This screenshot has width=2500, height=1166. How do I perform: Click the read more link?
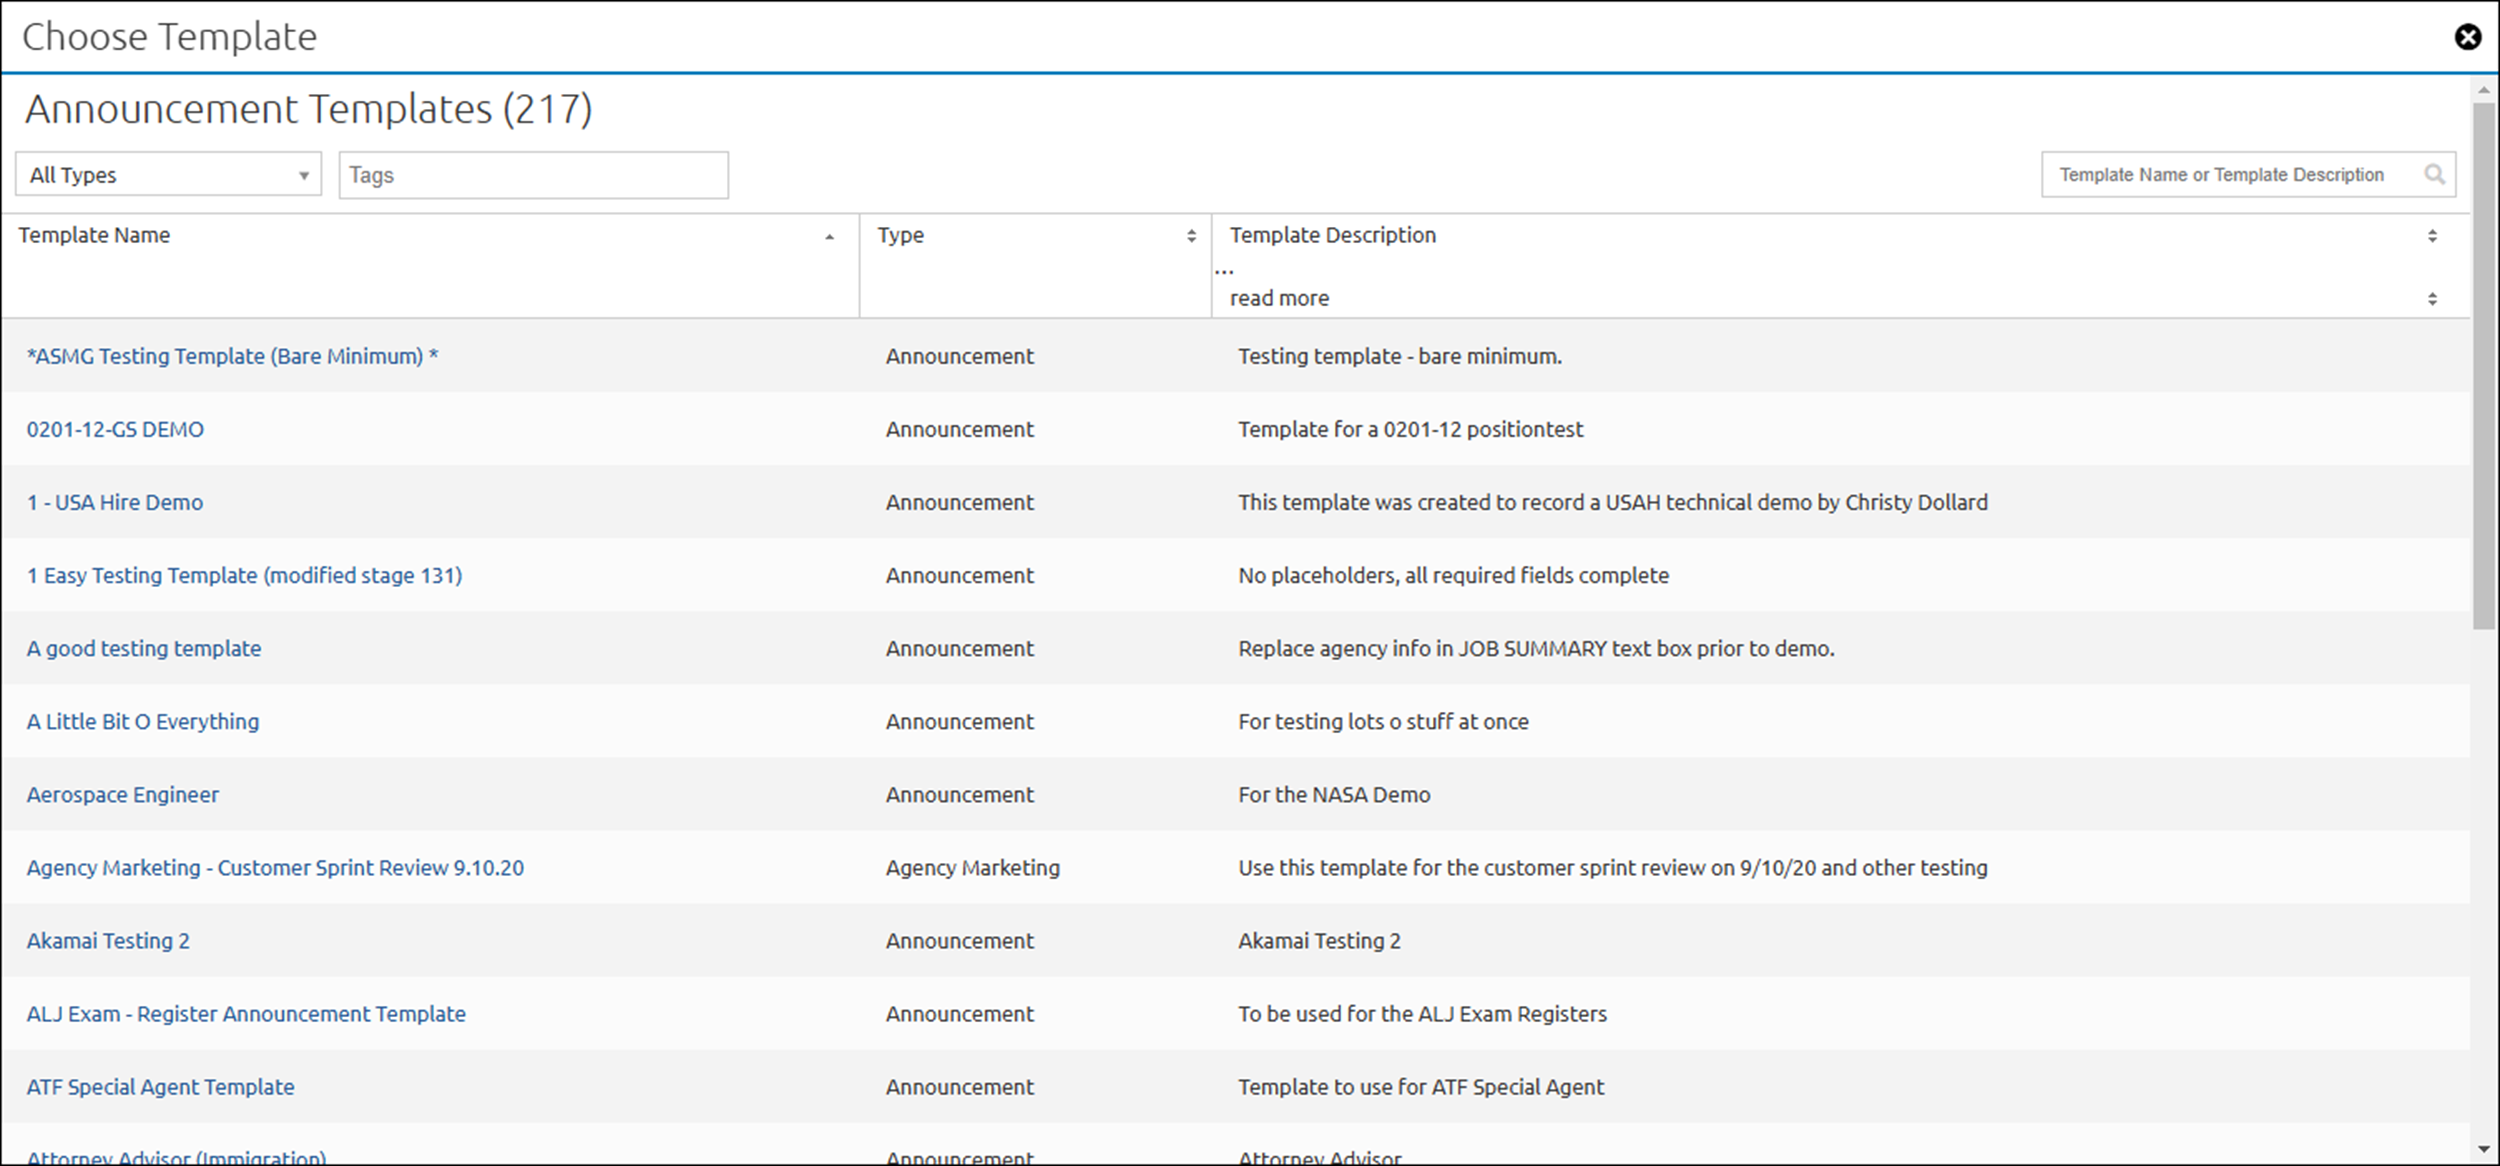pos(1279,298)
